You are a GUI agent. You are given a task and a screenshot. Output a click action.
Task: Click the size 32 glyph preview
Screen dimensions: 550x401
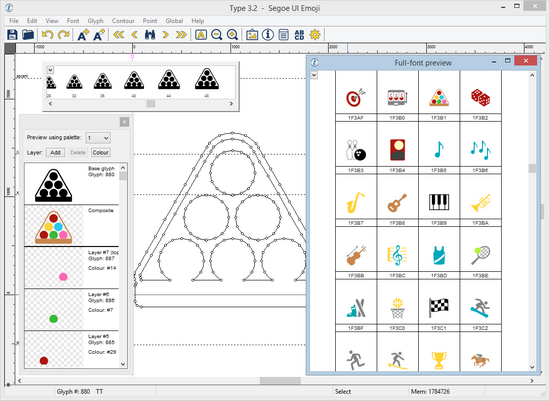click(x=74, y=82)
